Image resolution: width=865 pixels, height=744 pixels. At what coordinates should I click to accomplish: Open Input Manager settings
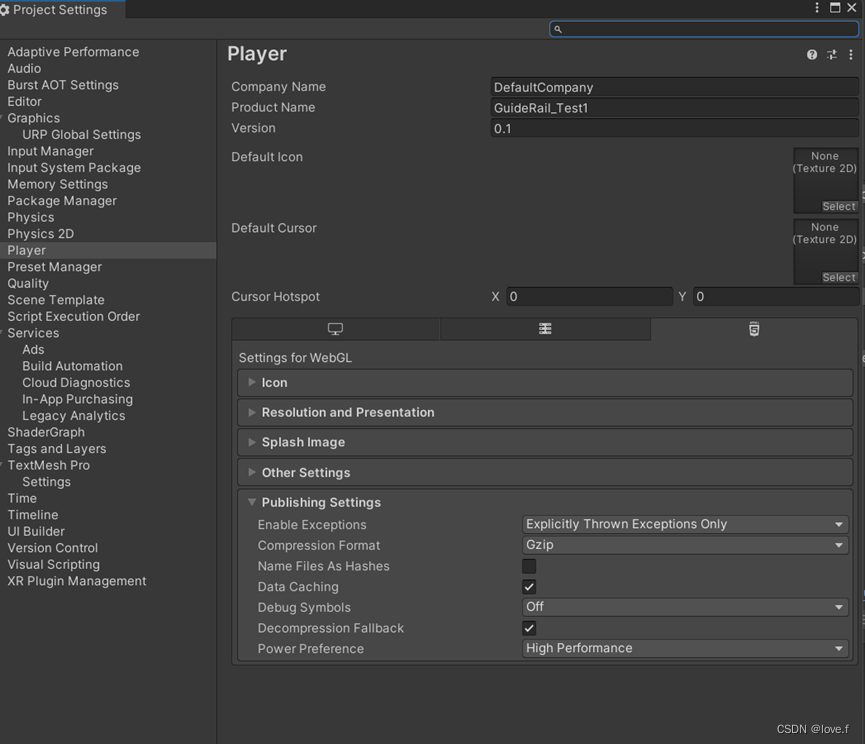[50, 151]
